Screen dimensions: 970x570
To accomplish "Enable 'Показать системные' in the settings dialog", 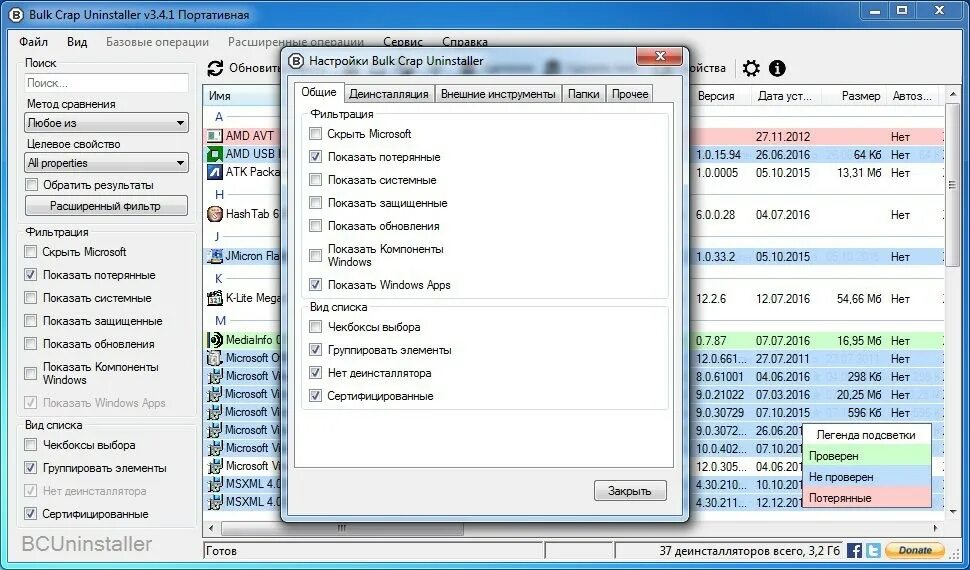I will click(x=315, y=180).
